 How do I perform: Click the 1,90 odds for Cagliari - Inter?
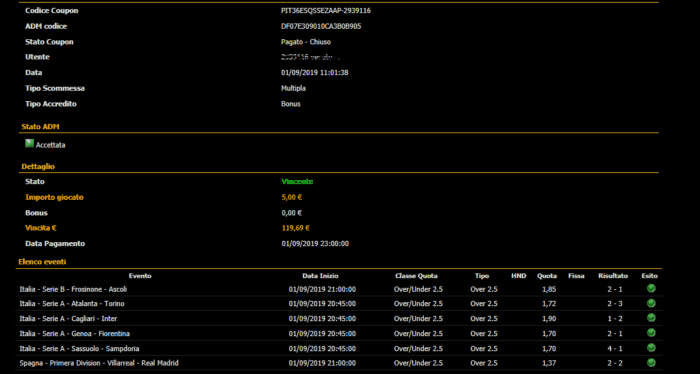[549, 319]
